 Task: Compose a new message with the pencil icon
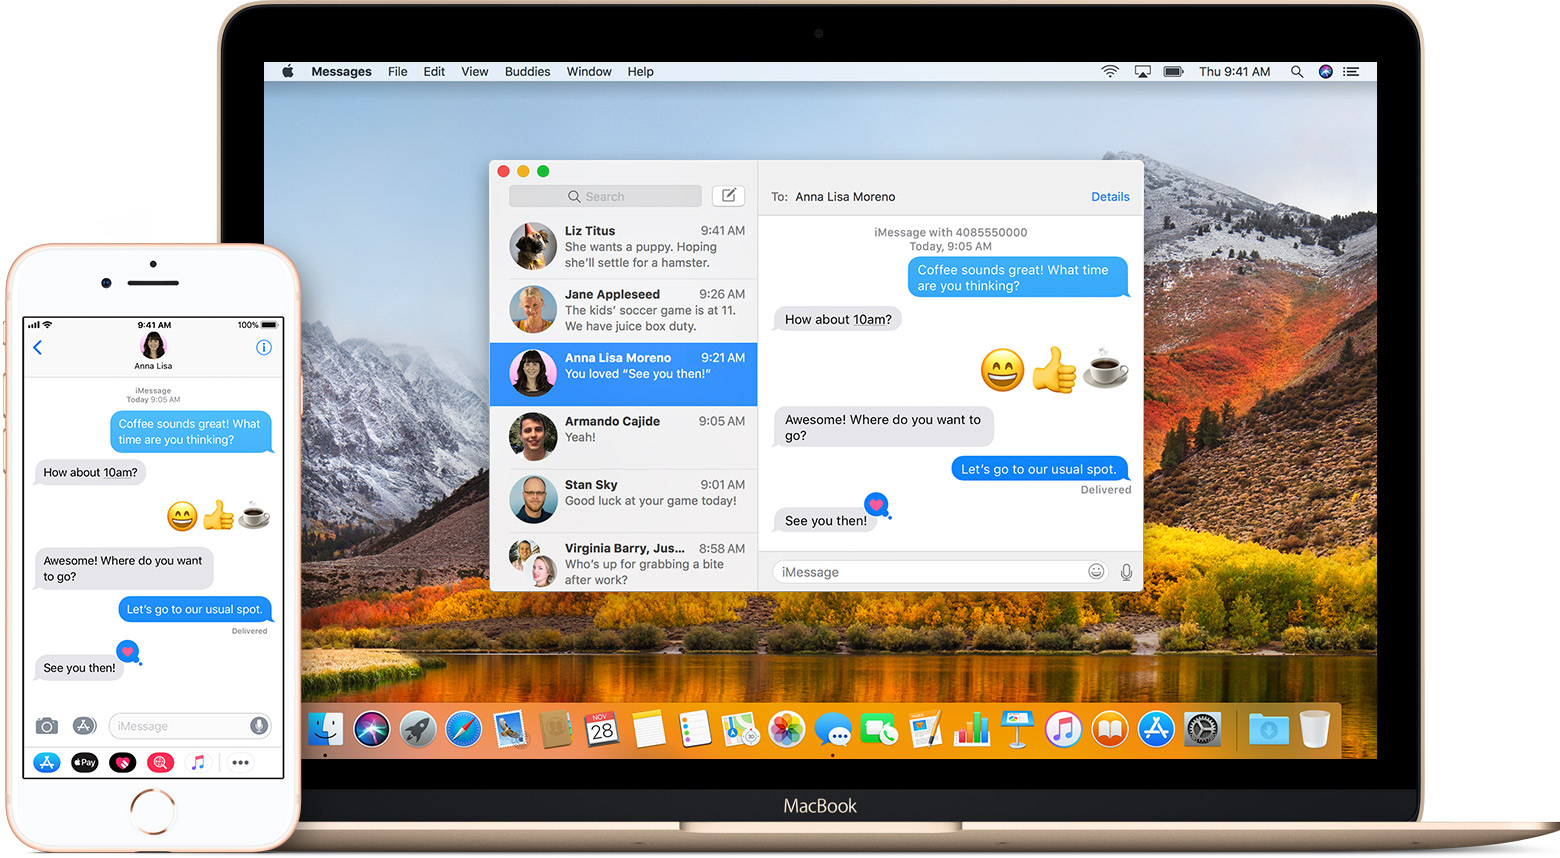click(x=728, y=195)
